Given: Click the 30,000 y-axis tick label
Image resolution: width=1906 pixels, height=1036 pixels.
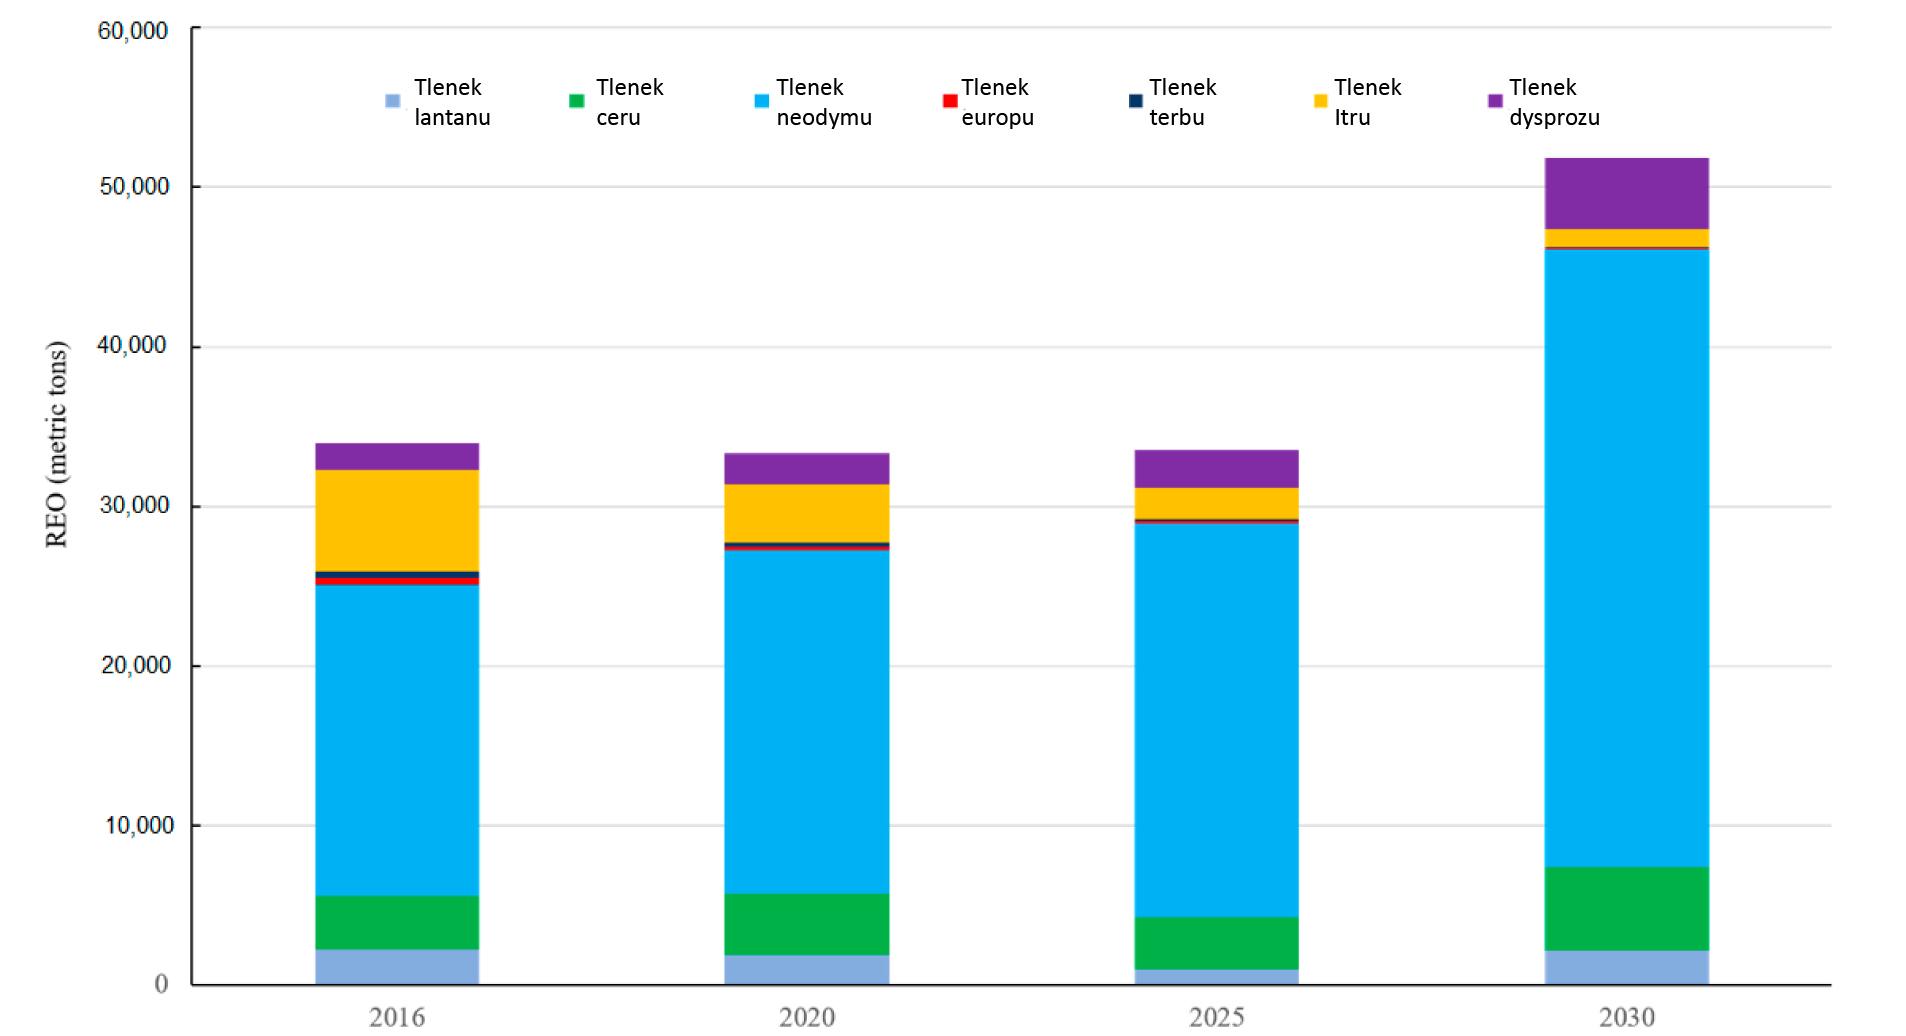Looking at the screenshot, I should [x=133, y=506].
